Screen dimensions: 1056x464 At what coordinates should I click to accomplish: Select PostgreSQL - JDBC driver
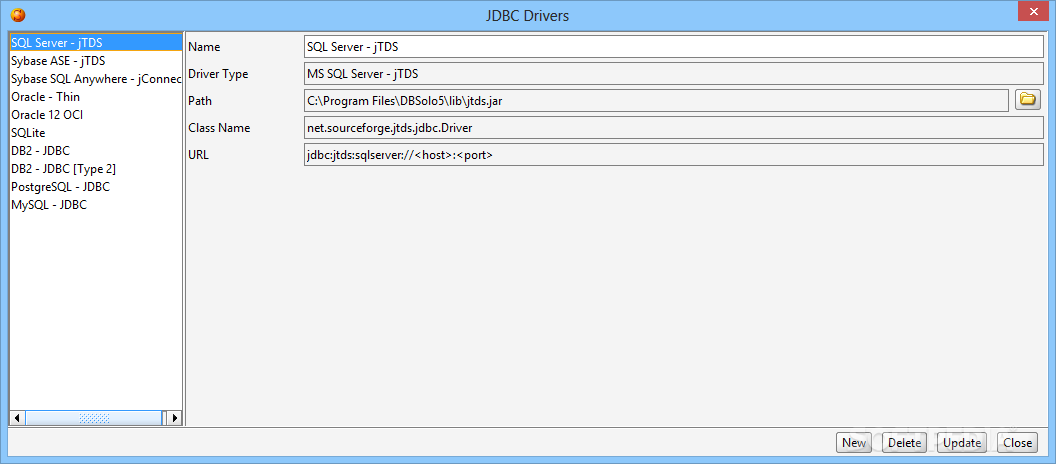[96, 187]
